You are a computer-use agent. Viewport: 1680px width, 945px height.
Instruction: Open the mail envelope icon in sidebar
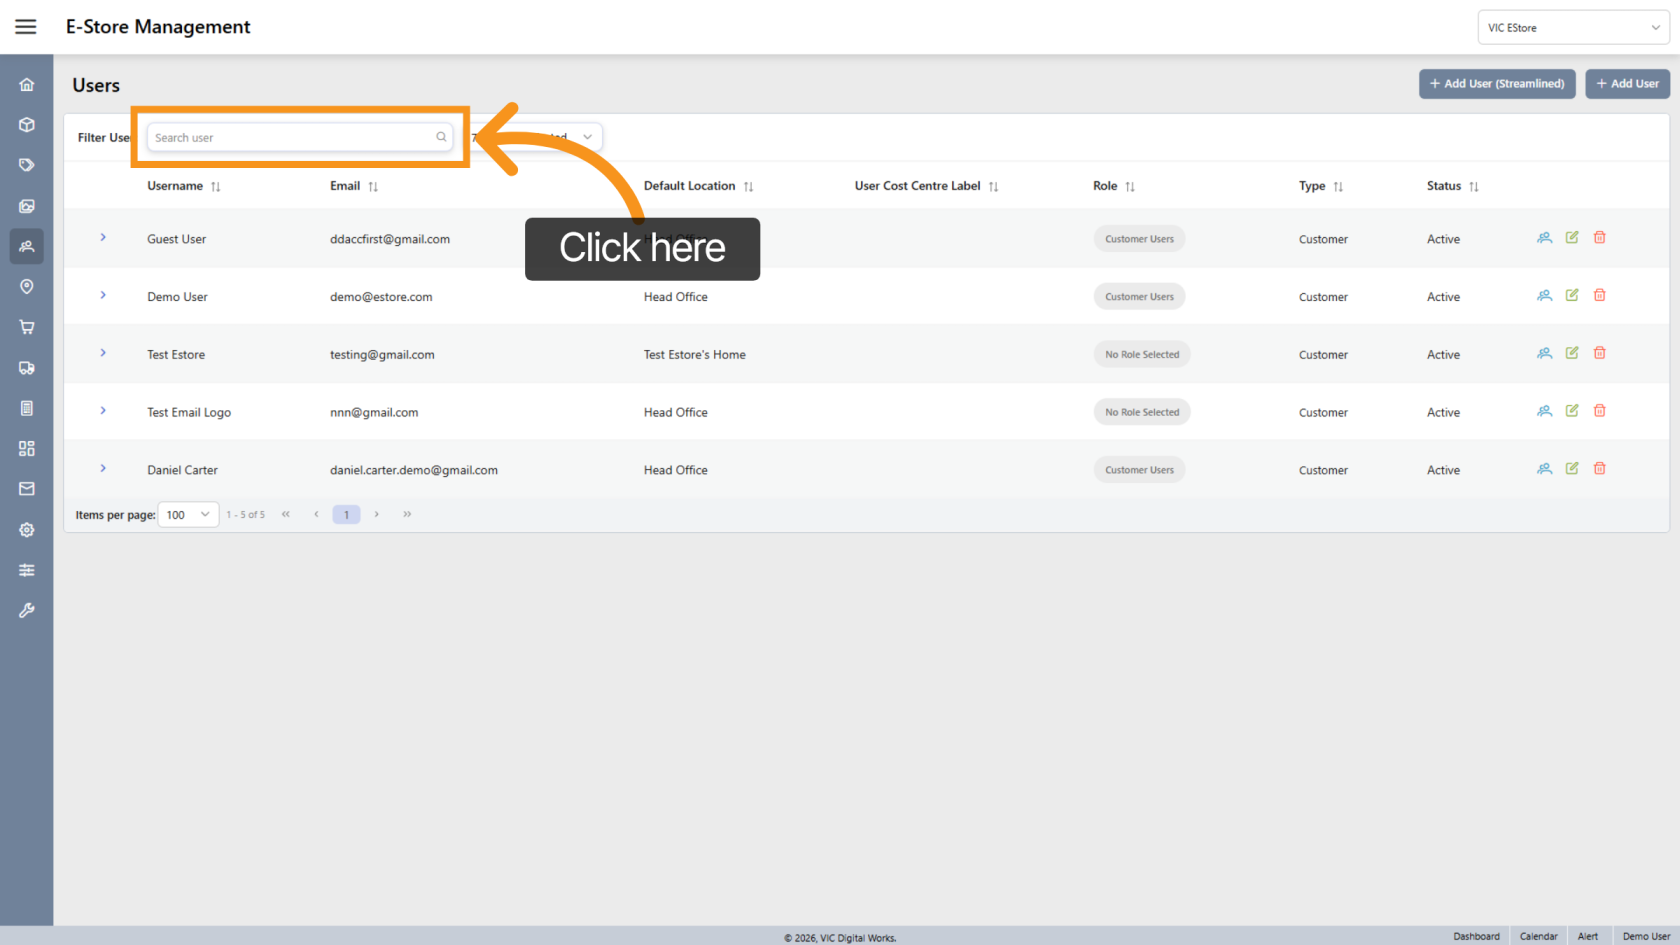pos(26,488)
